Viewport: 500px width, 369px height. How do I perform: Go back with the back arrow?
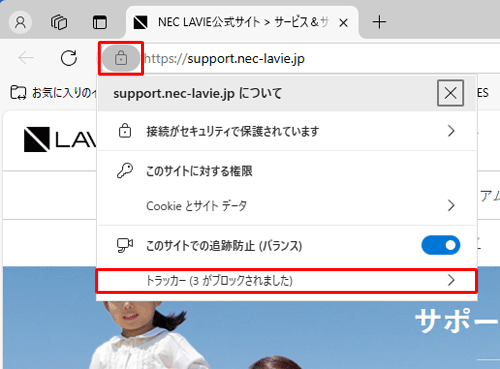click(26, 58)
